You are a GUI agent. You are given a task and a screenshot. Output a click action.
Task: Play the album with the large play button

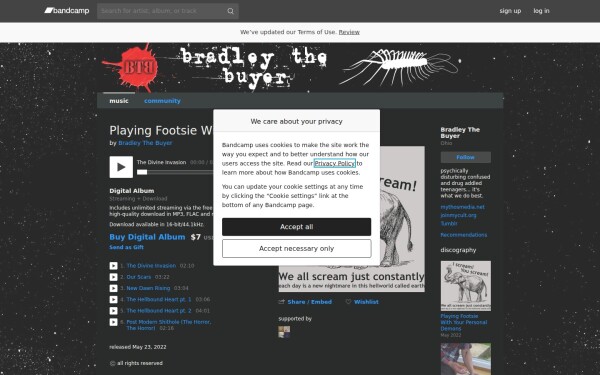(121, 167)
